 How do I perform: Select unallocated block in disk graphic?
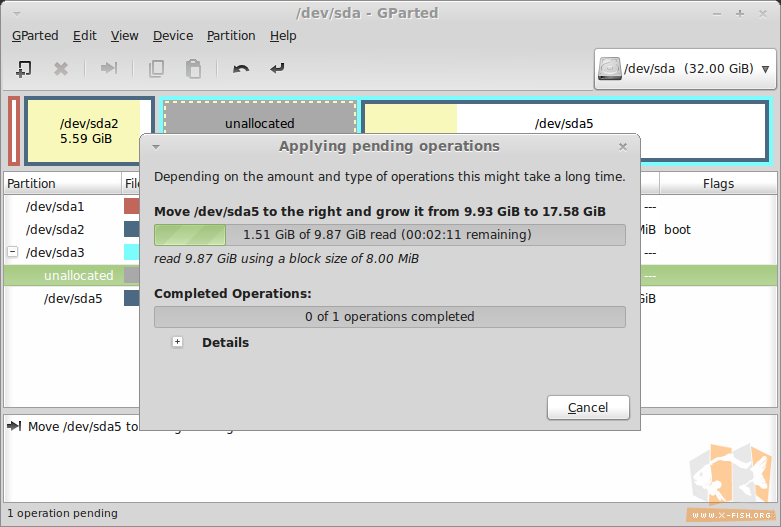coord(260,117)
